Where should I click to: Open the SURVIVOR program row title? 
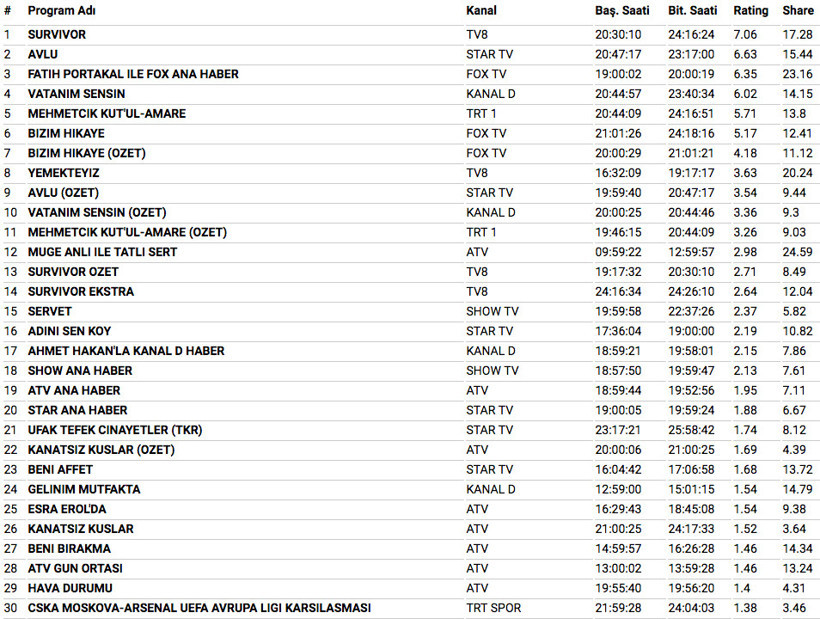(x=57, y=35)
